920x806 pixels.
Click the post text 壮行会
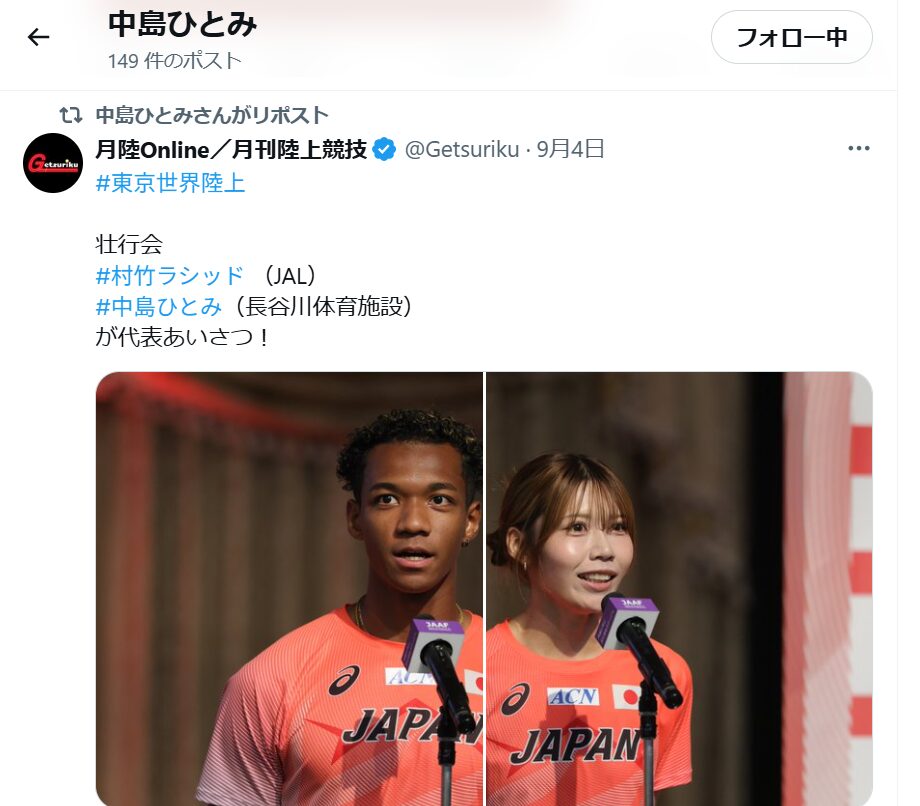[x=129, y=245]
